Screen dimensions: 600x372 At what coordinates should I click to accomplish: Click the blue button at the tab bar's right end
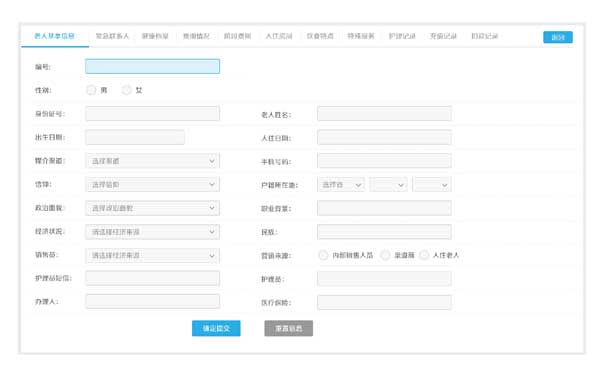point(558,37)
